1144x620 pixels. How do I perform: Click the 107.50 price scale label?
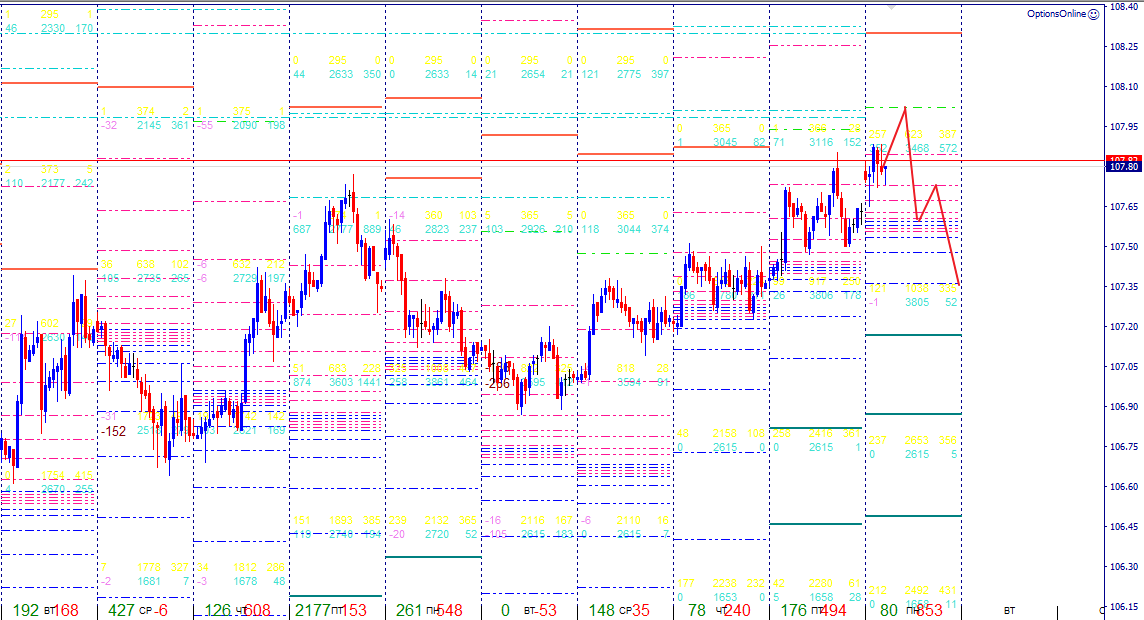point(1124,247)
